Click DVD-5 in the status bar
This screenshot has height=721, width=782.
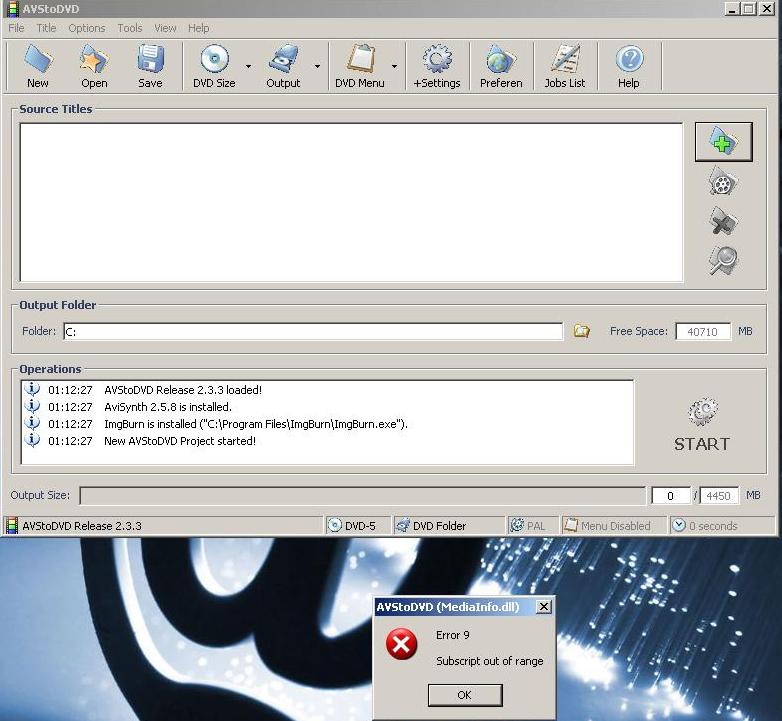[x=357, y=526]
